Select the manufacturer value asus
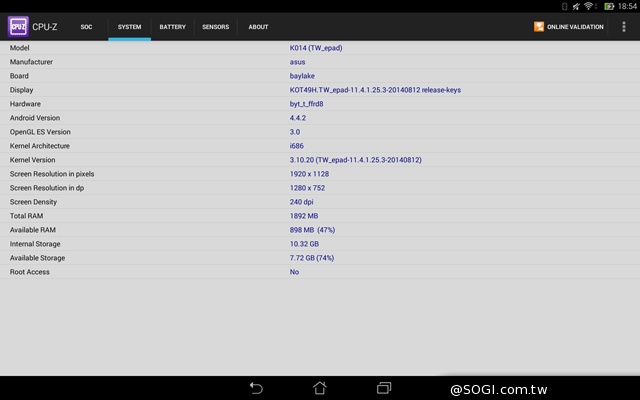This screenshot has height=400, width=640. [x=298, y=62]
